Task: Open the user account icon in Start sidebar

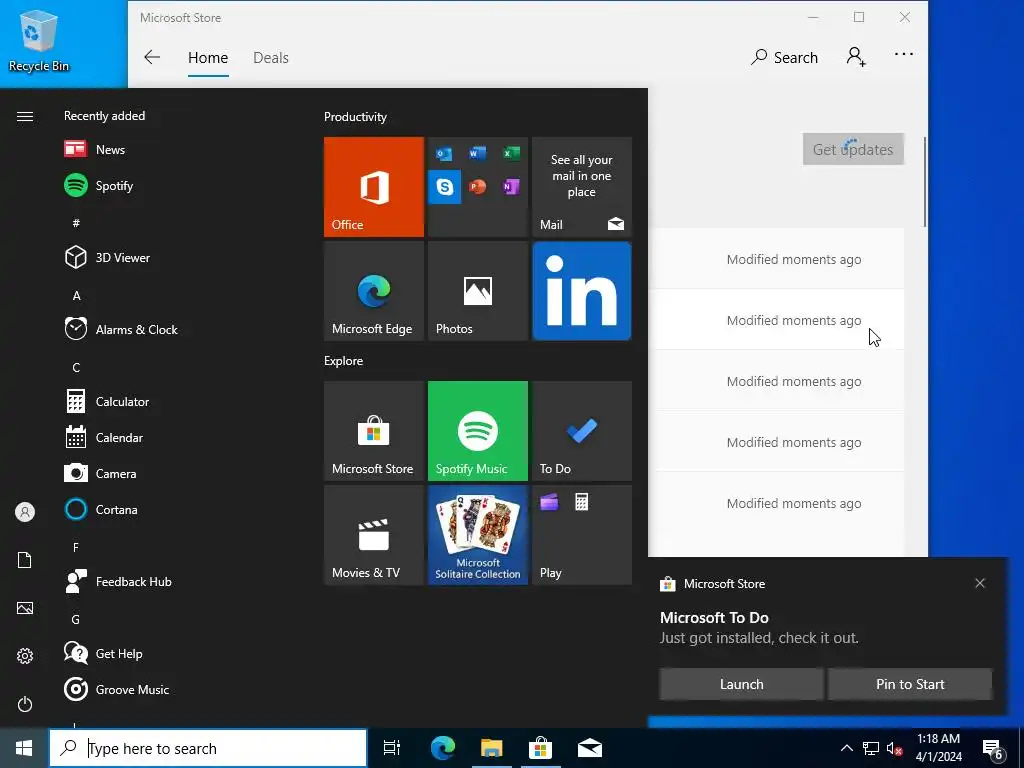Action: [25, 512]
